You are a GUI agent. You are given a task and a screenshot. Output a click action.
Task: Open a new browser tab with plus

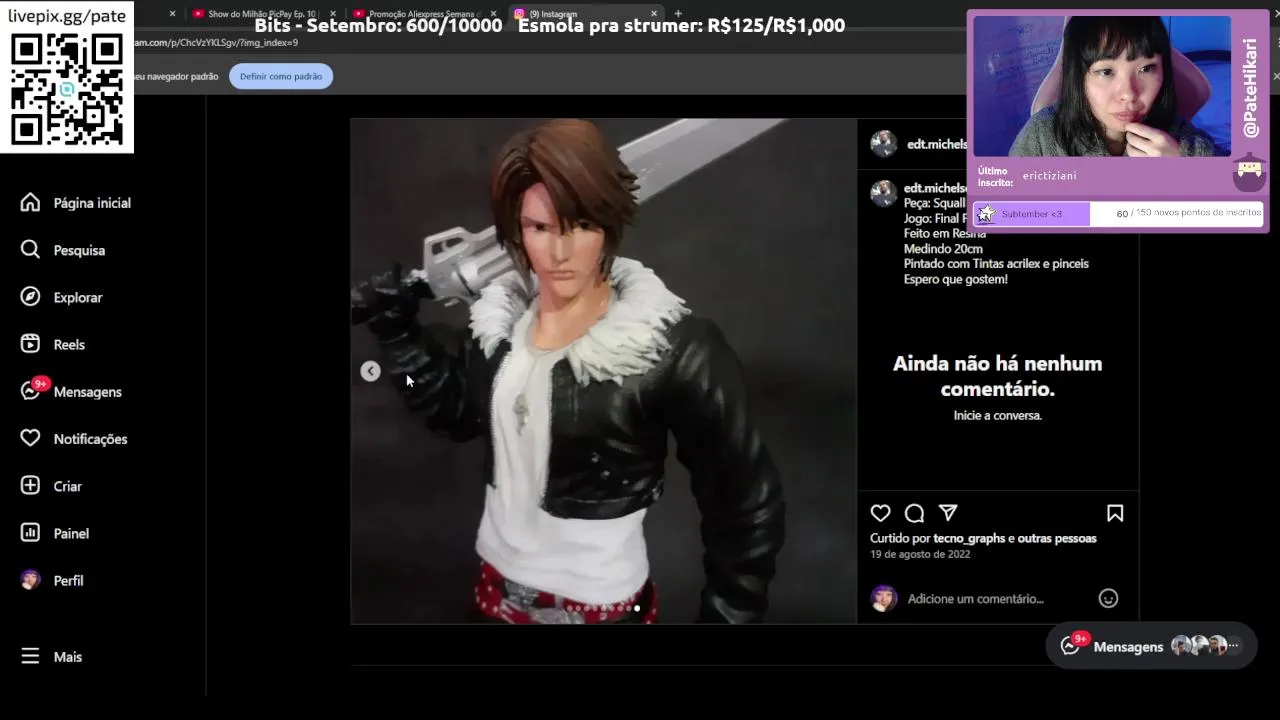pos(678,14)
